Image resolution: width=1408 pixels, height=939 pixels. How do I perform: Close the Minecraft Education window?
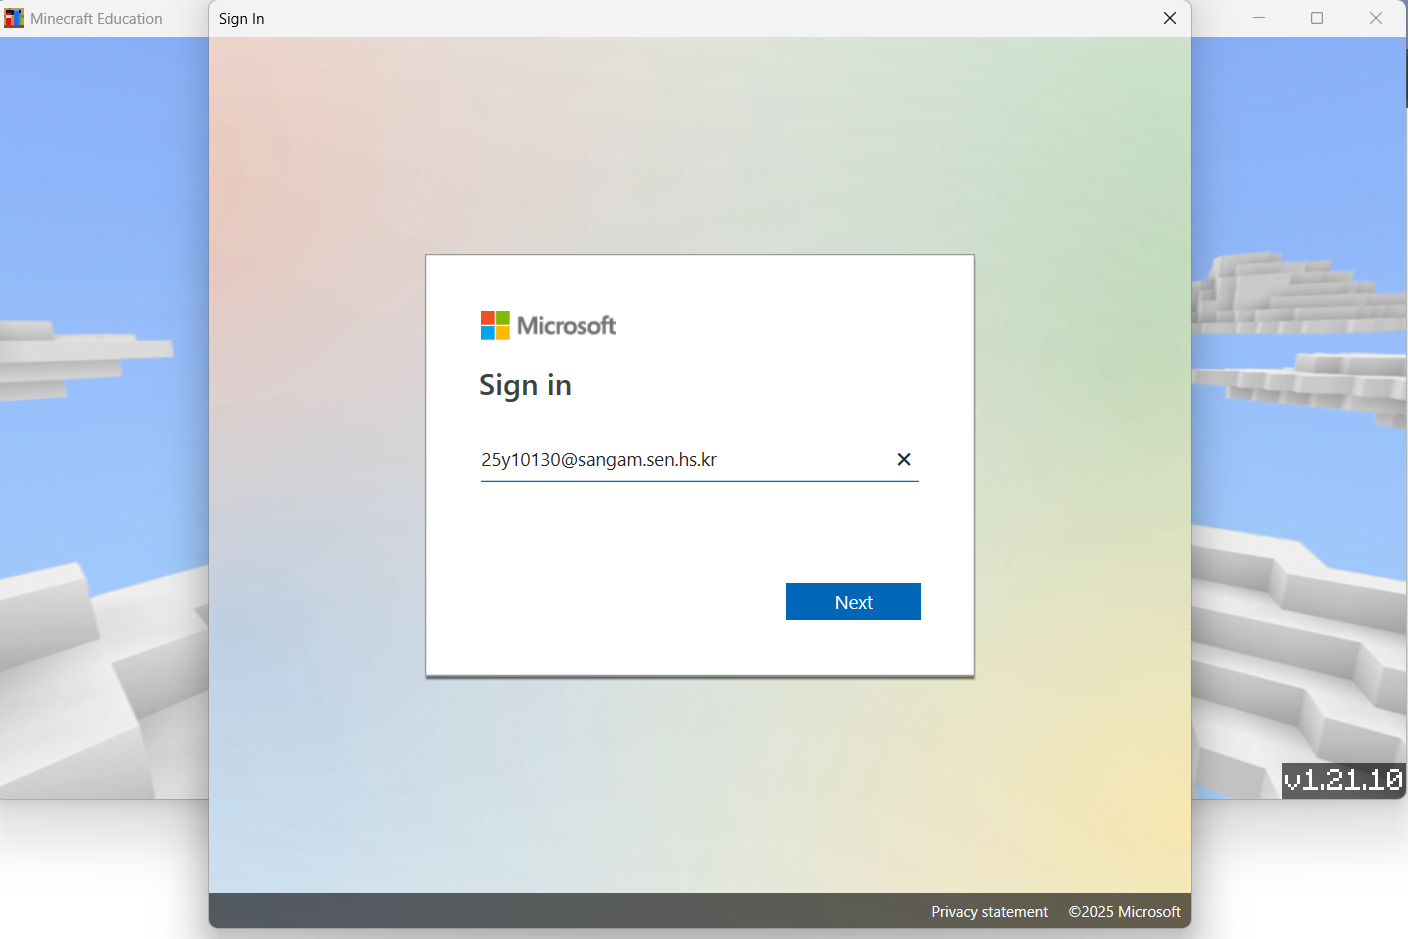[x=1376, y=18]
